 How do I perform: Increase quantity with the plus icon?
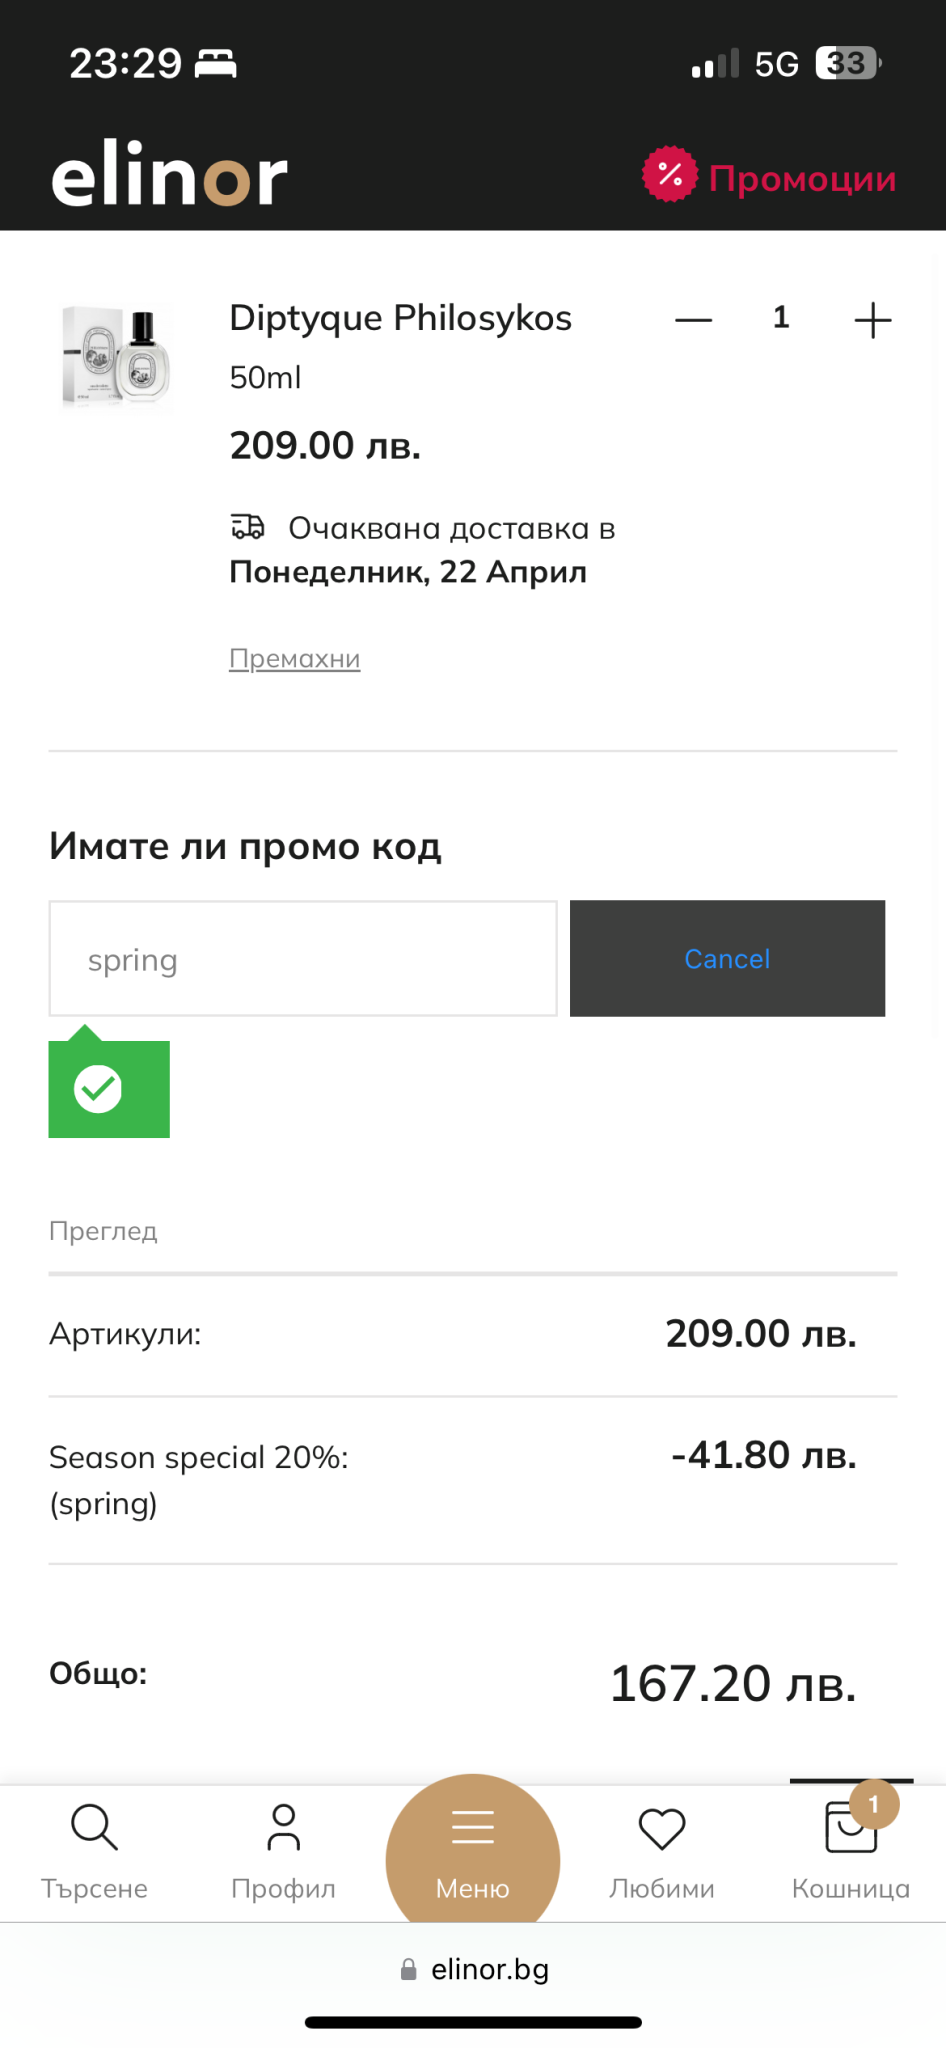tap(872, 320)
